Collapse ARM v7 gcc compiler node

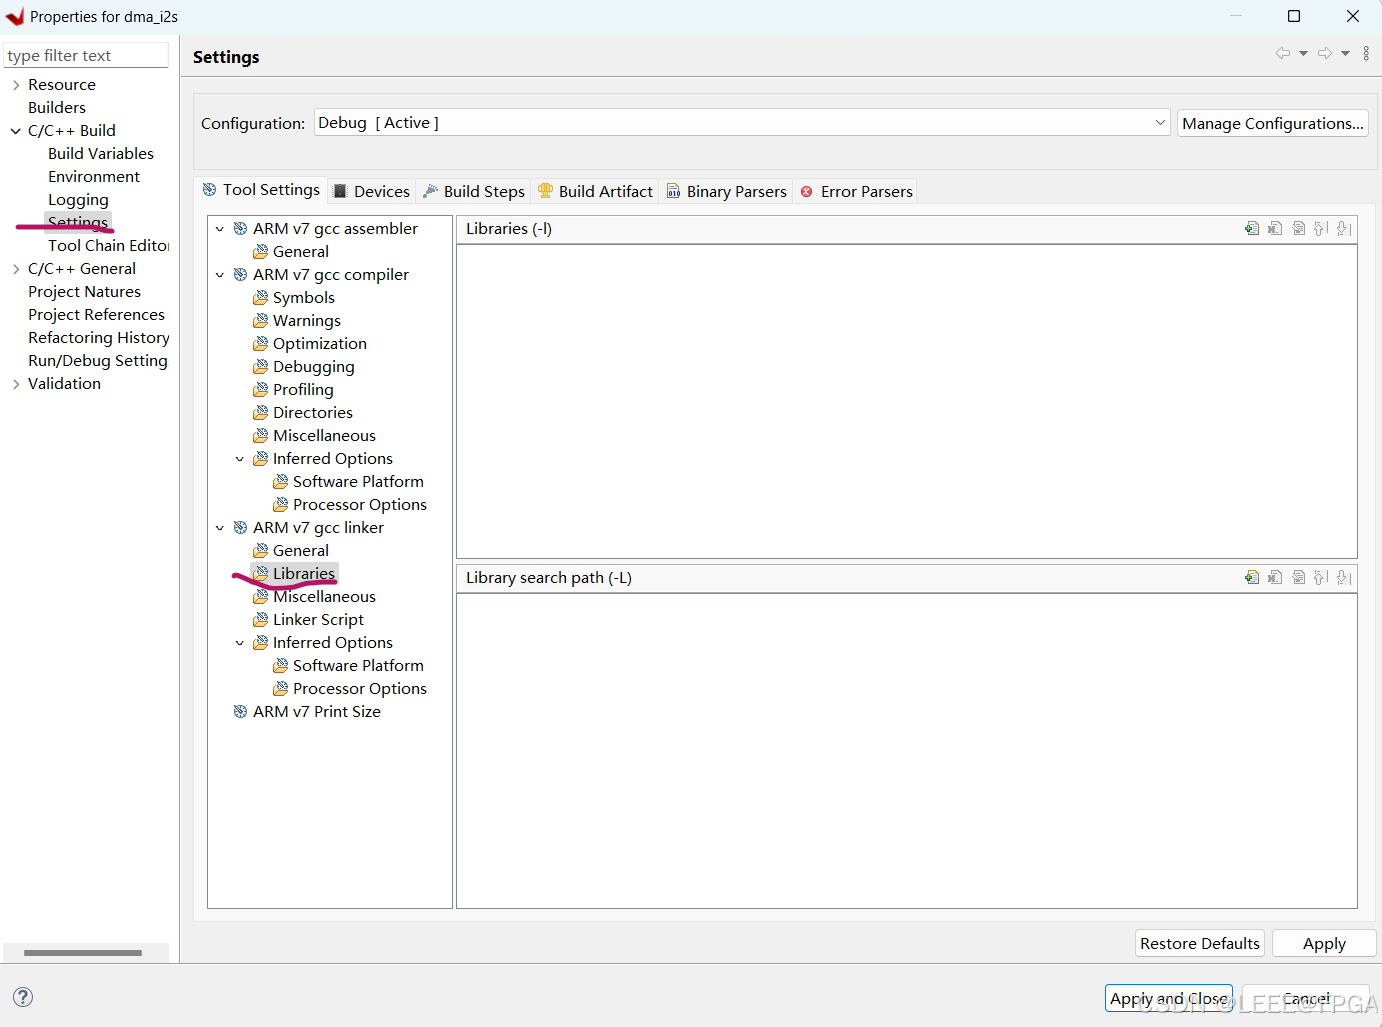tap(220, 275)
